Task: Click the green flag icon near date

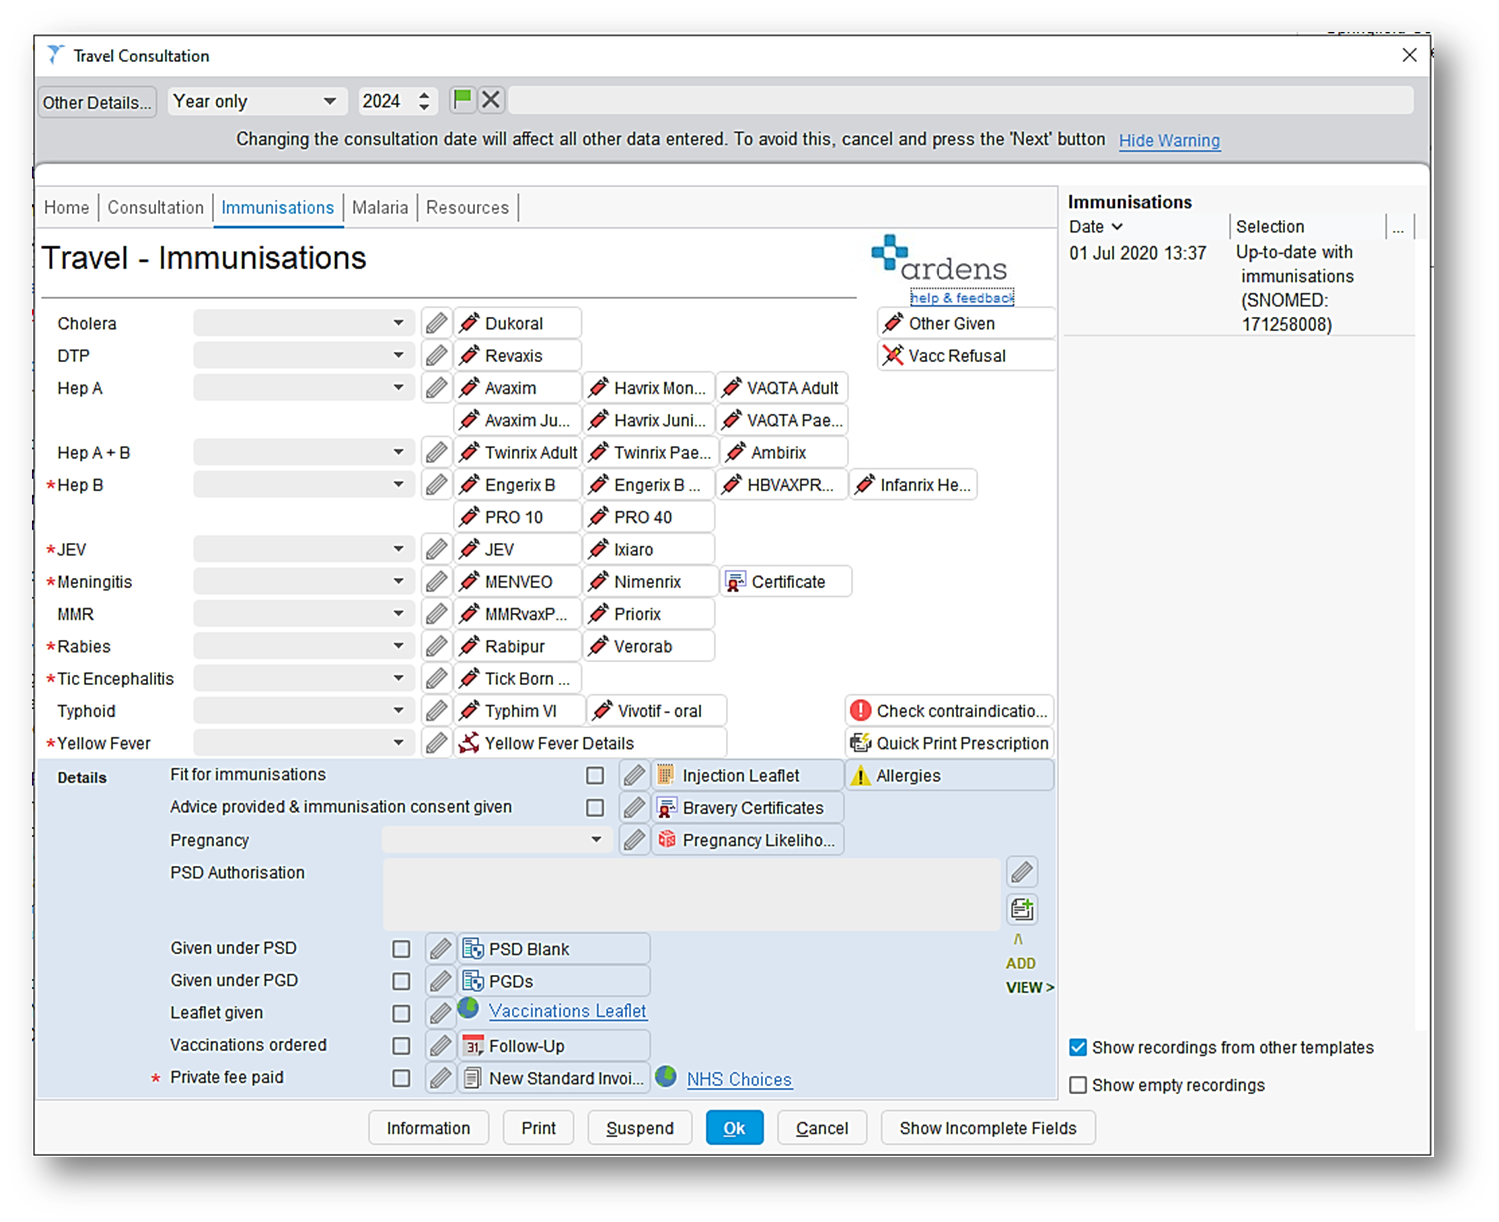Action: pyautogui.click(x=462, y=100)
